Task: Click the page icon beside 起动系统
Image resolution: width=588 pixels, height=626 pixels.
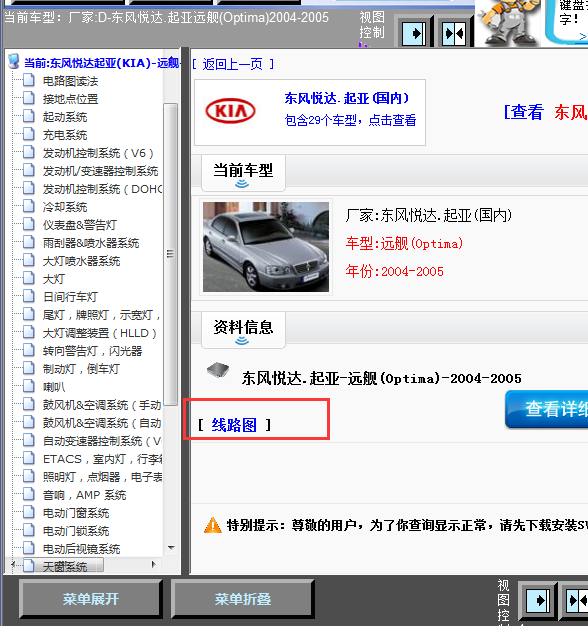Action: click(28, 116)
